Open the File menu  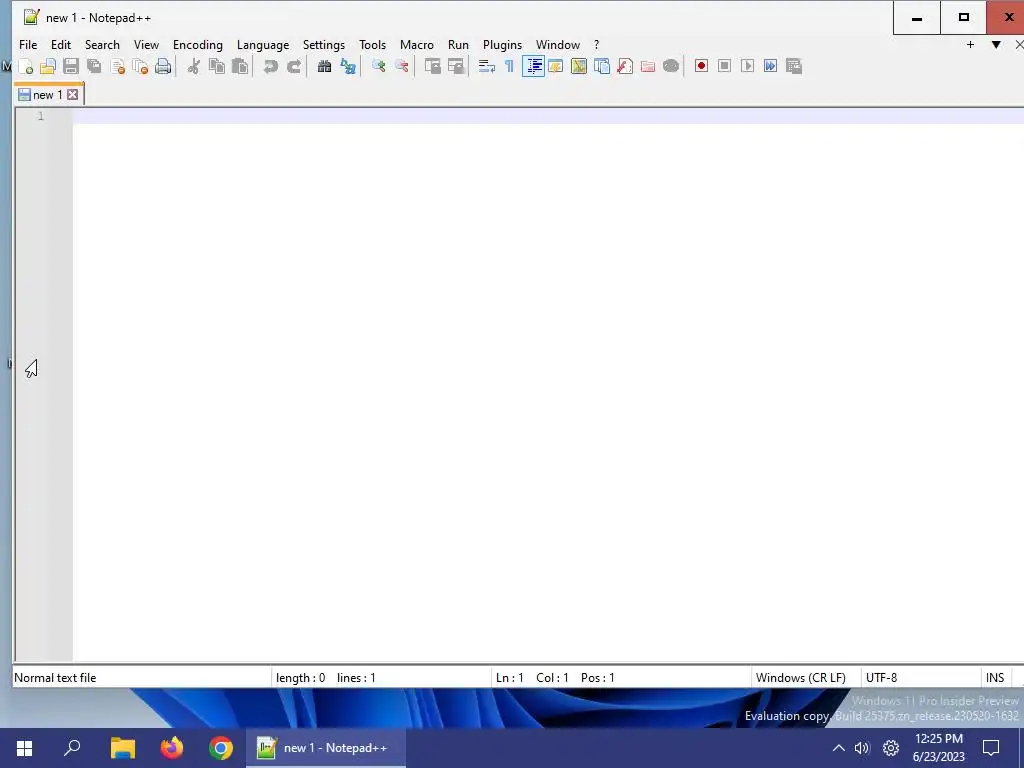click(x=28, y=44)
